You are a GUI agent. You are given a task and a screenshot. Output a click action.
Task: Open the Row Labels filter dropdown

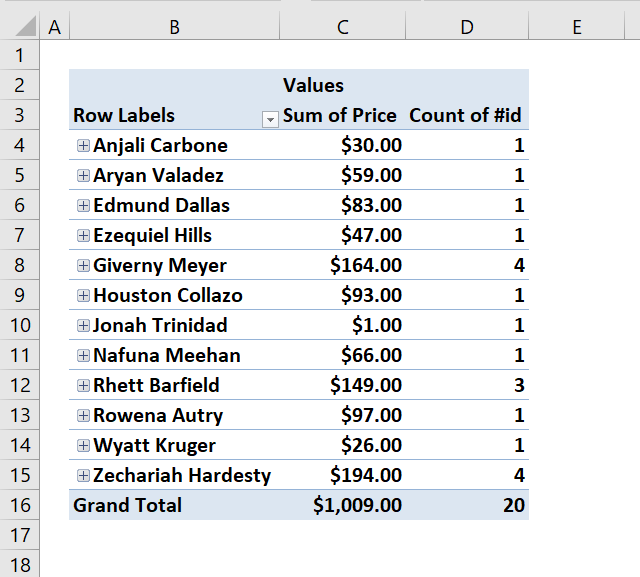pos(270,119)
